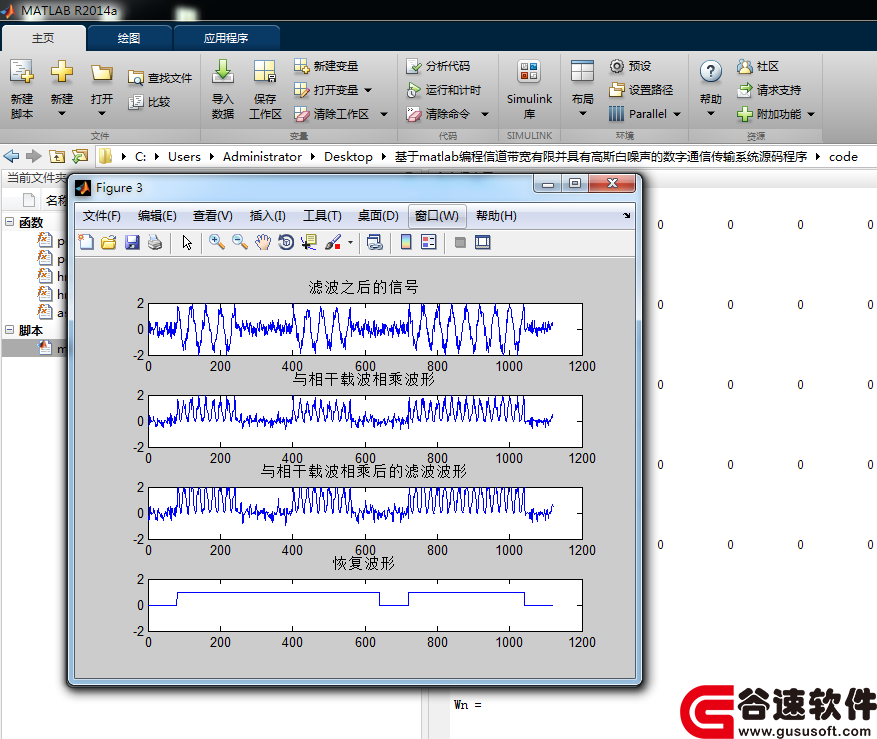Image resolution: width=877 pixels, height=739 pixels.
Task: Open the Parallel dropdown menu
Action: (677, 114)
